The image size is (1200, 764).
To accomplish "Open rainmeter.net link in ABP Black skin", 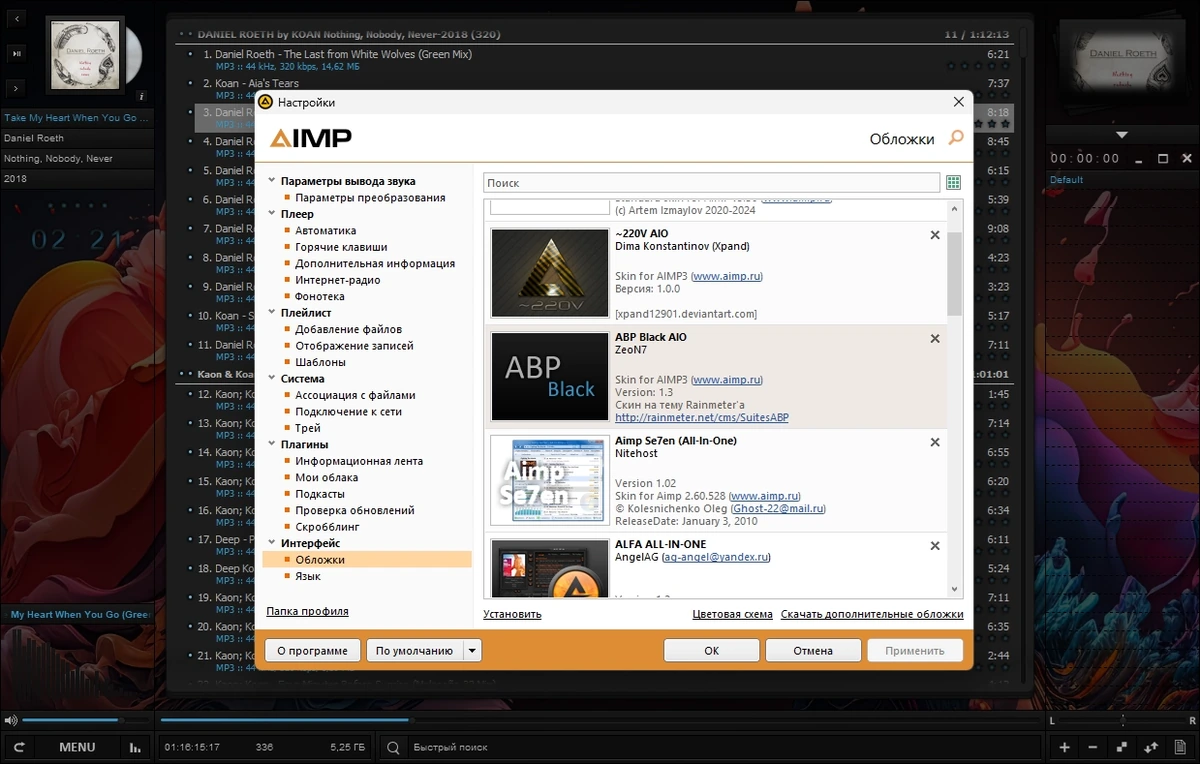I will click(701, 417).
